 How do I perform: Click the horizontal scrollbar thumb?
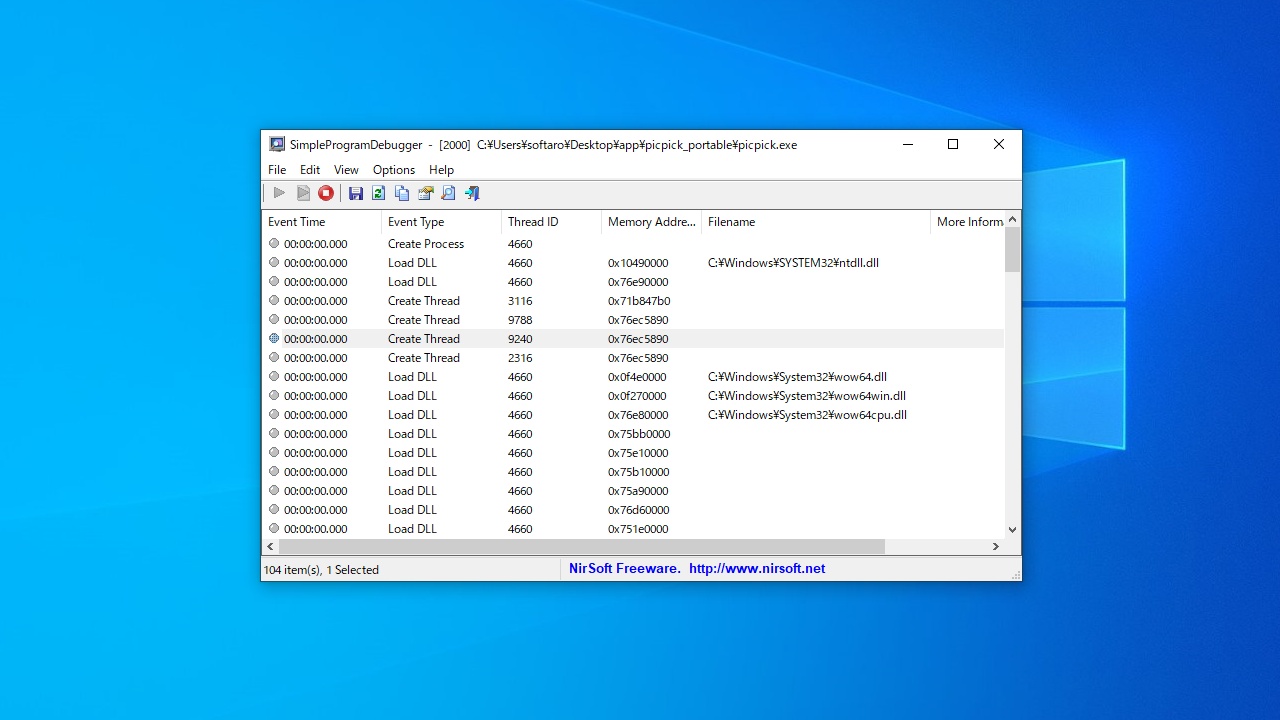coord(582,546)
